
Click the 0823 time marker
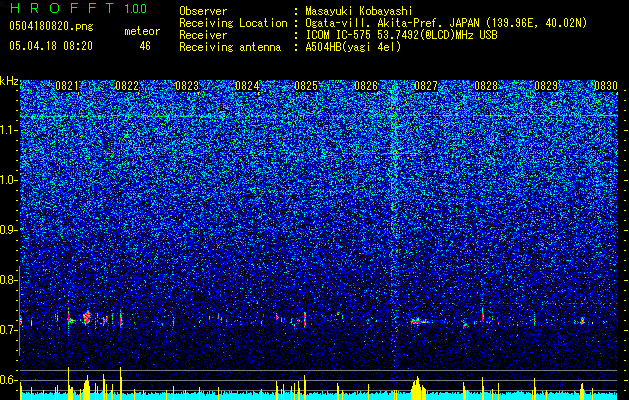(187, 86)
